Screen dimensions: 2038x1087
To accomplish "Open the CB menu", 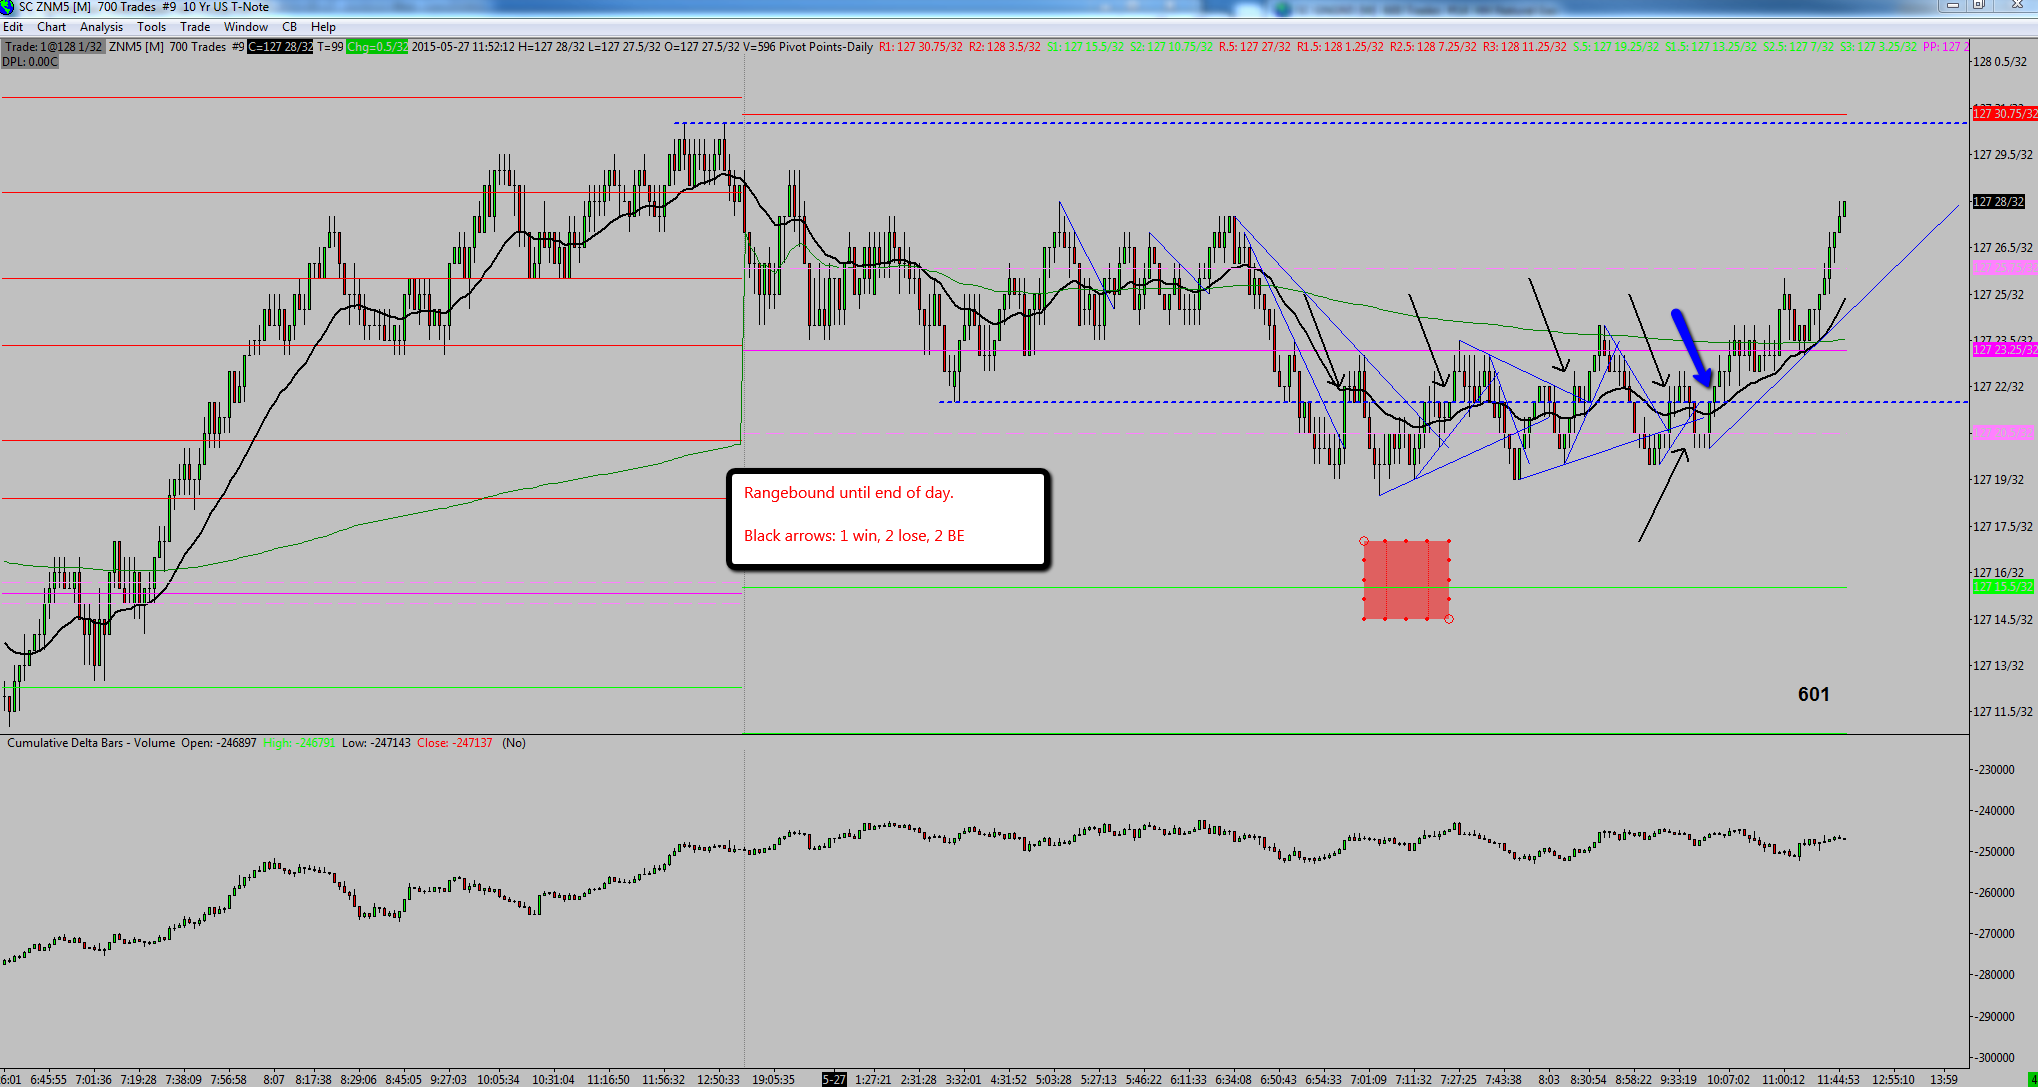I will tap(290, 27).
